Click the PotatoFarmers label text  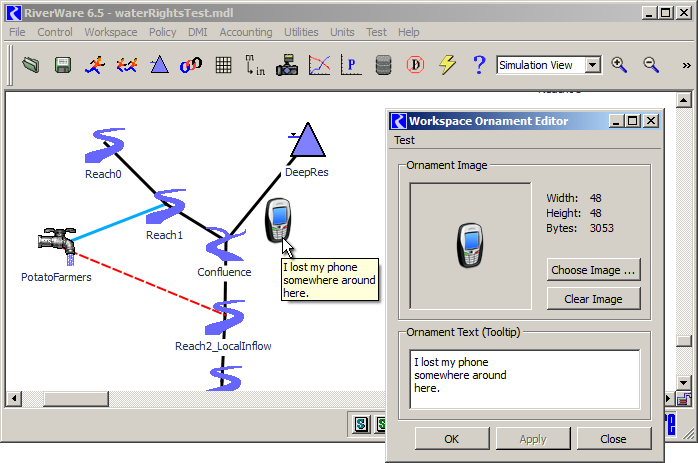click(56, 277)
